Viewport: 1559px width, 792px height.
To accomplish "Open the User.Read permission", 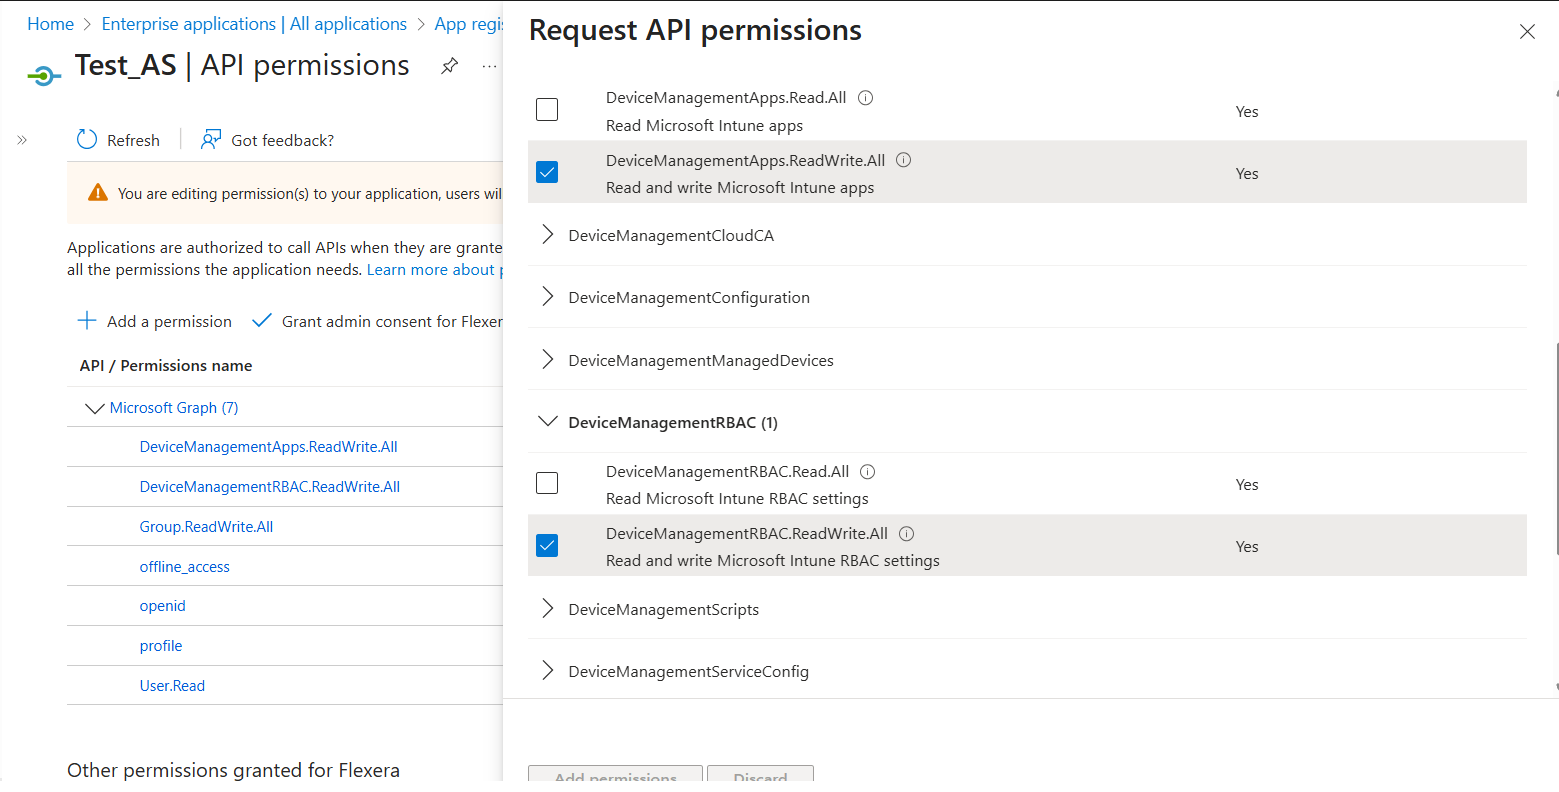I will 172,686.
